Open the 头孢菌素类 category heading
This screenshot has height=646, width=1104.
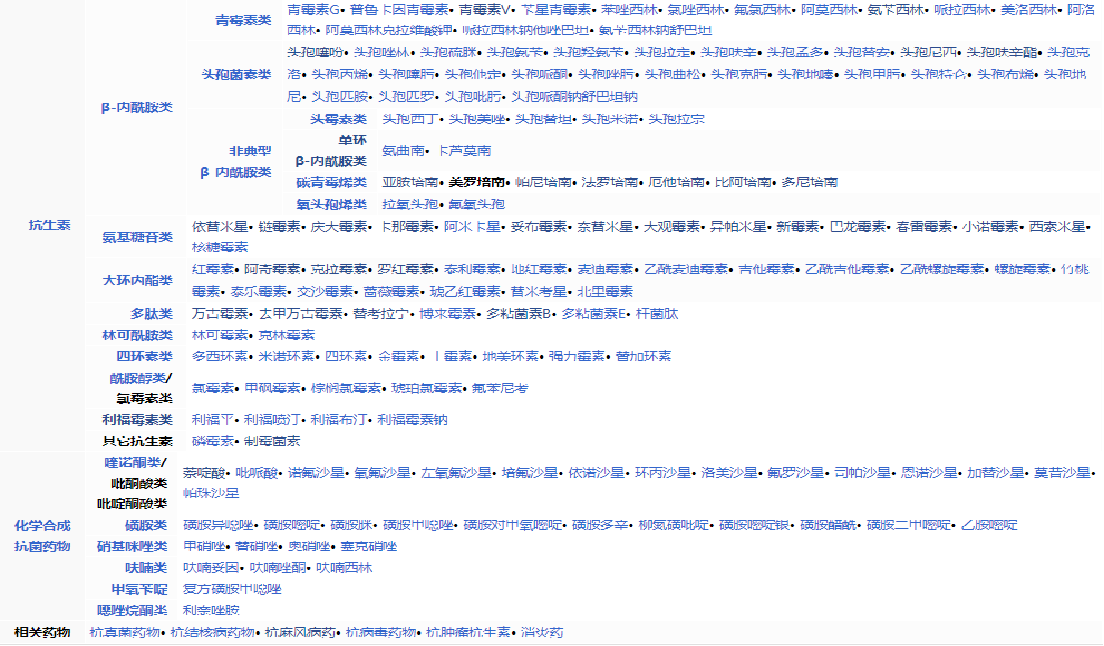click(236, 74)
